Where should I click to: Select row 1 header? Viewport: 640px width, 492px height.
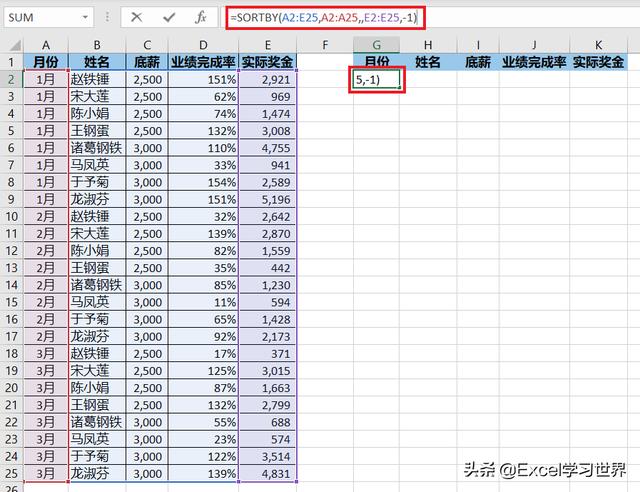click(x=11, y=62)
